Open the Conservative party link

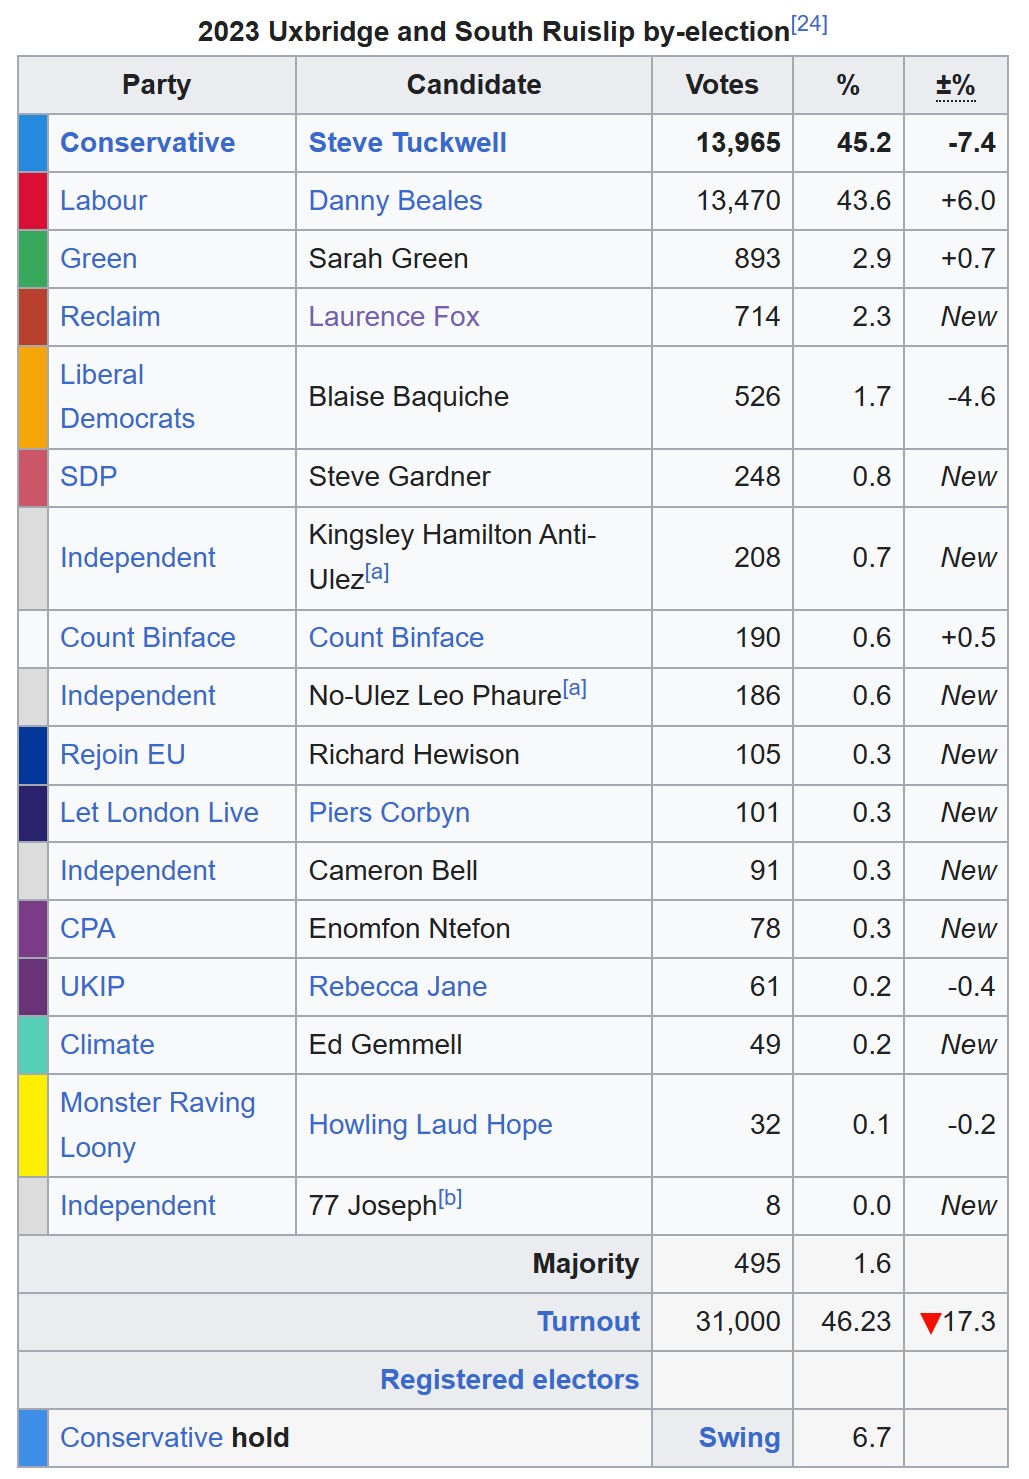pos(147,143)
